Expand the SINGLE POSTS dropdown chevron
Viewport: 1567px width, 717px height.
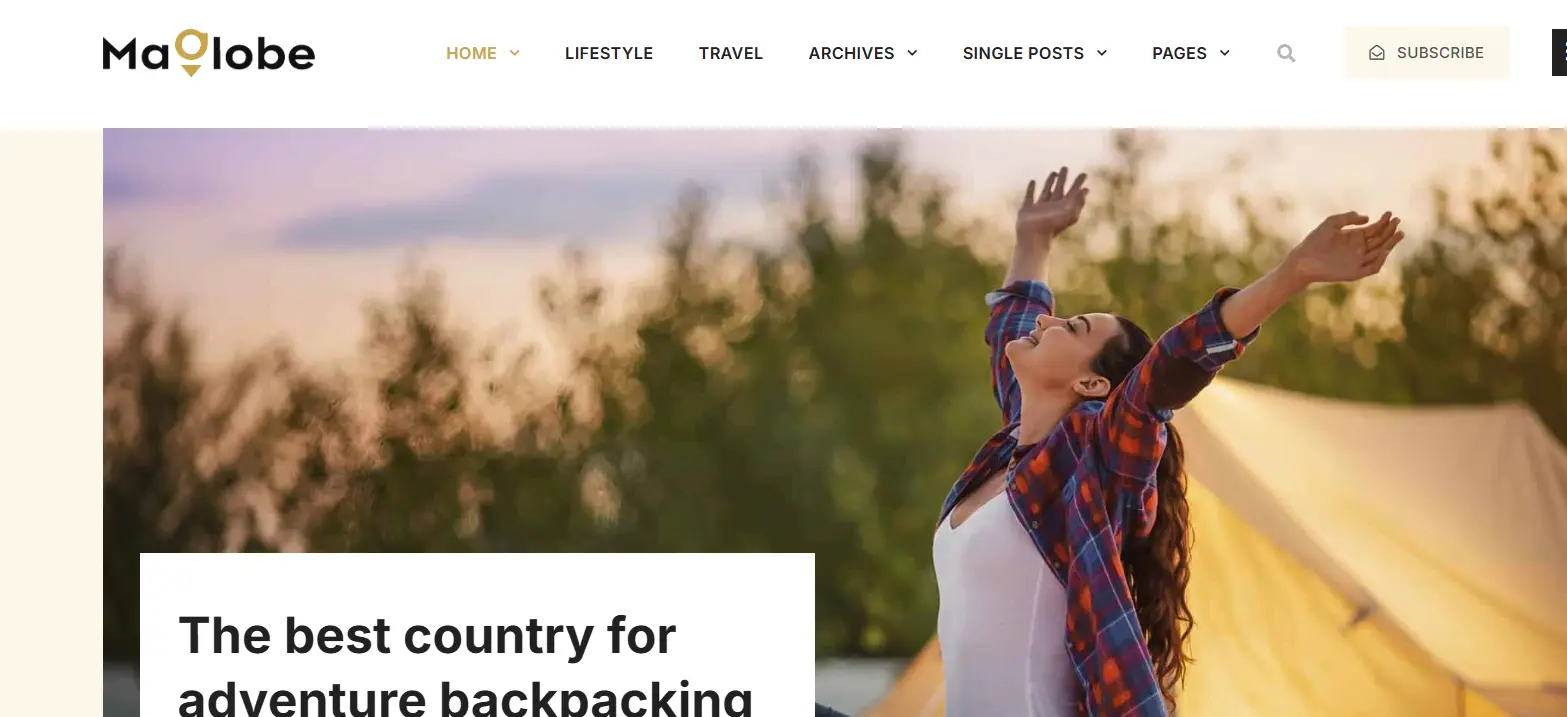[1102, 53]
